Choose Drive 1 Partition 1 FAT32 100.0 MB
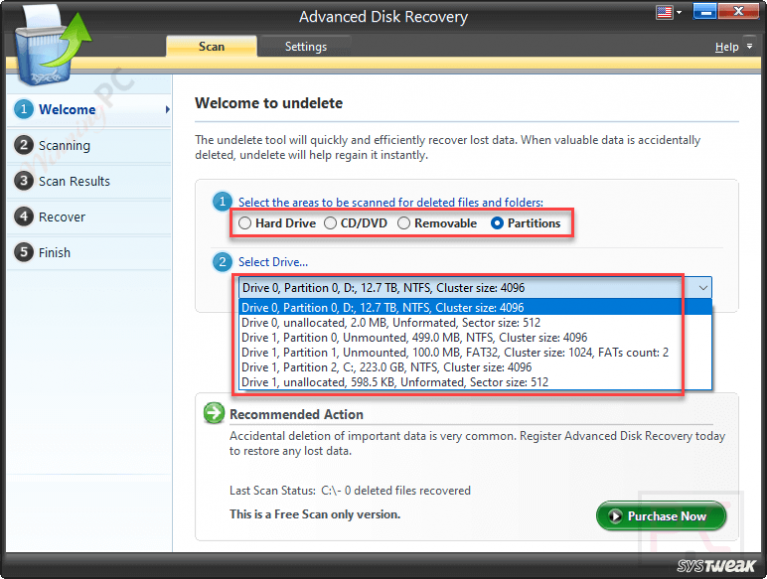Screen dimensions: 767x579 pos(474,353)
